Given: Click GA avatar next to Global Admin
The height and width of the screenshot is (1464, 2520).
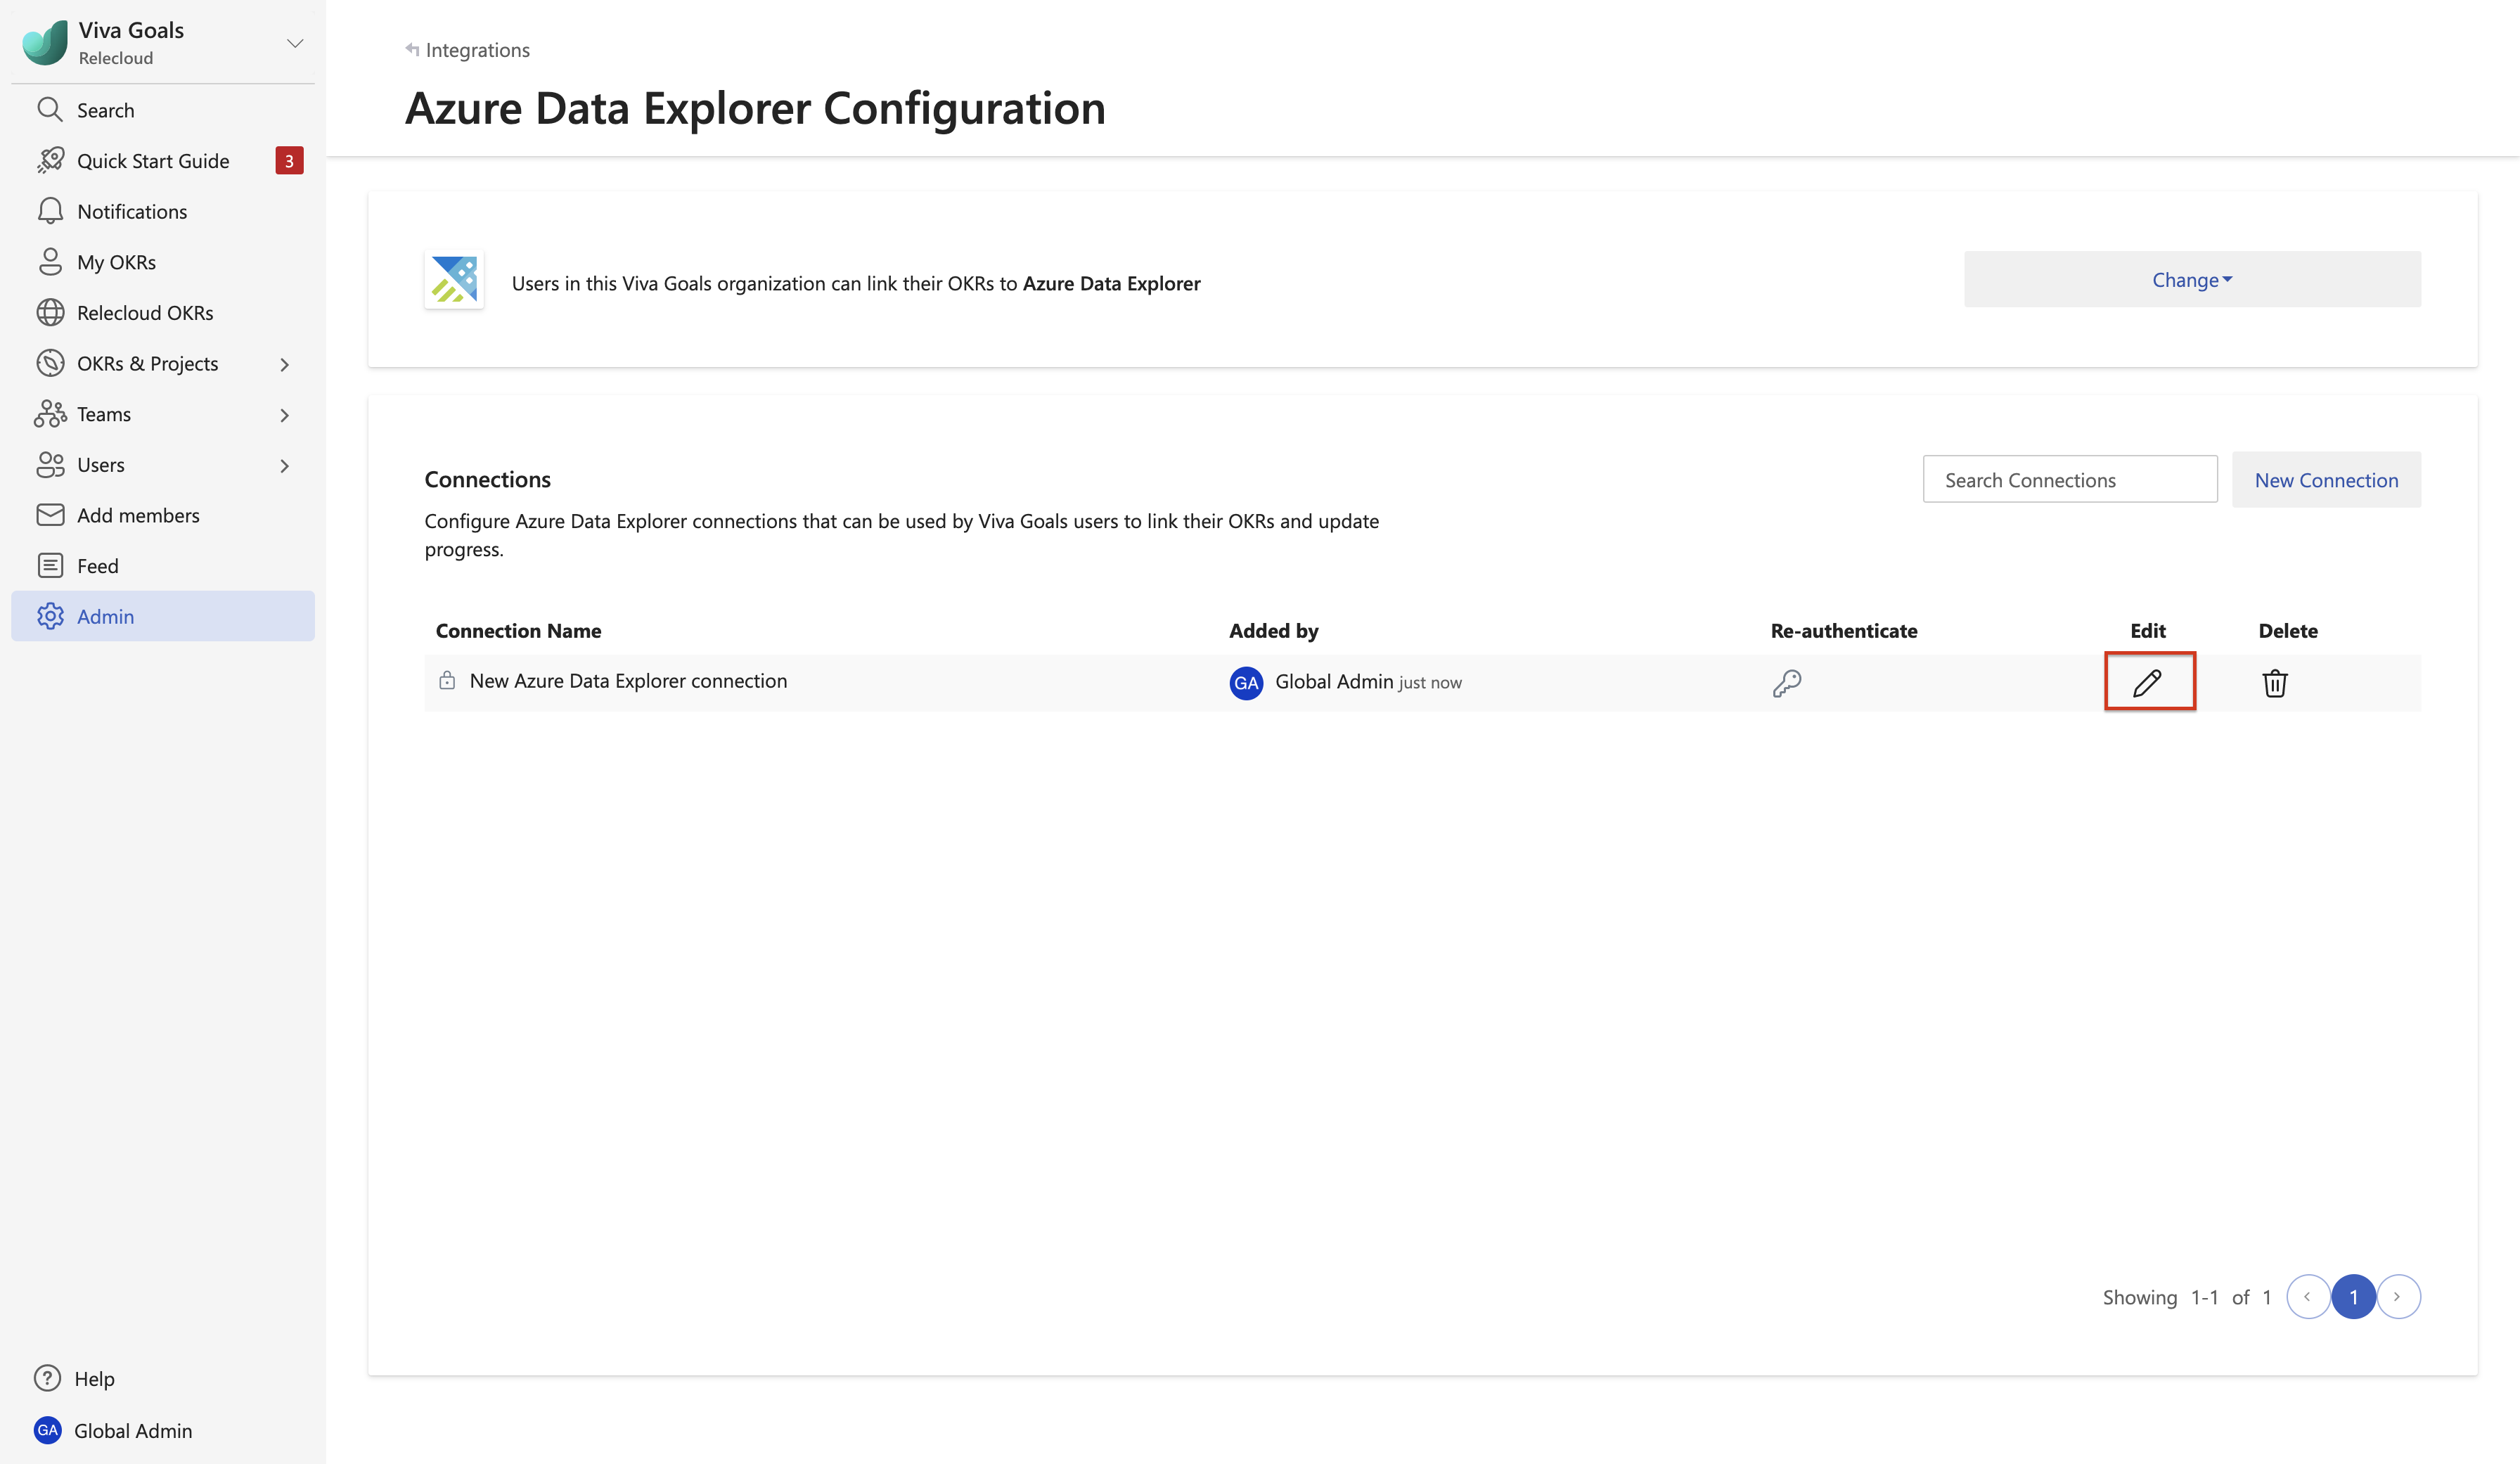Looking at the screenshot, I should point(1246,683).
